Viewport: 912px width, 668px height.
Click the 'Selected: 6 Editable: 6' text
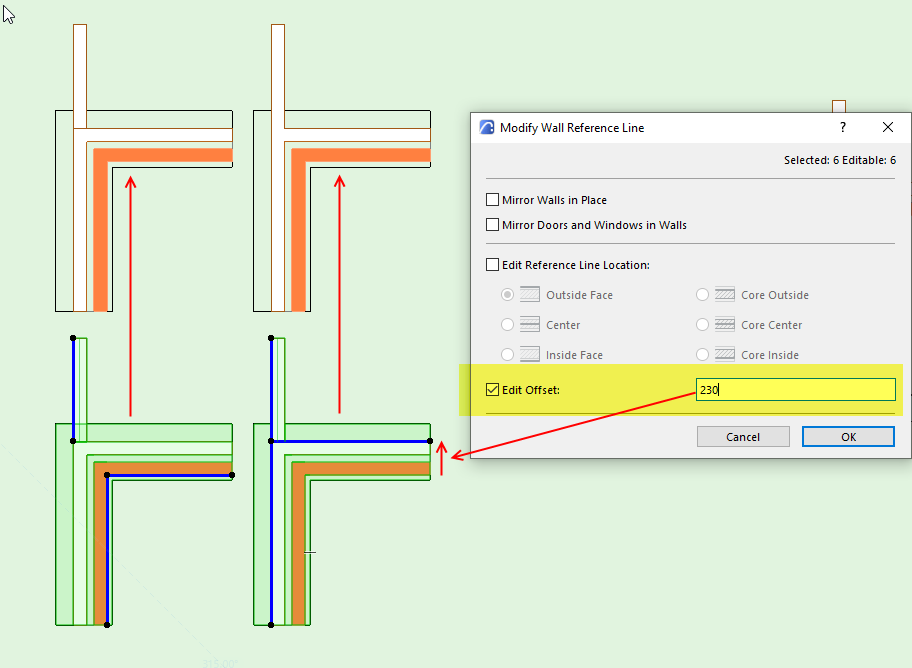point(840,160)
